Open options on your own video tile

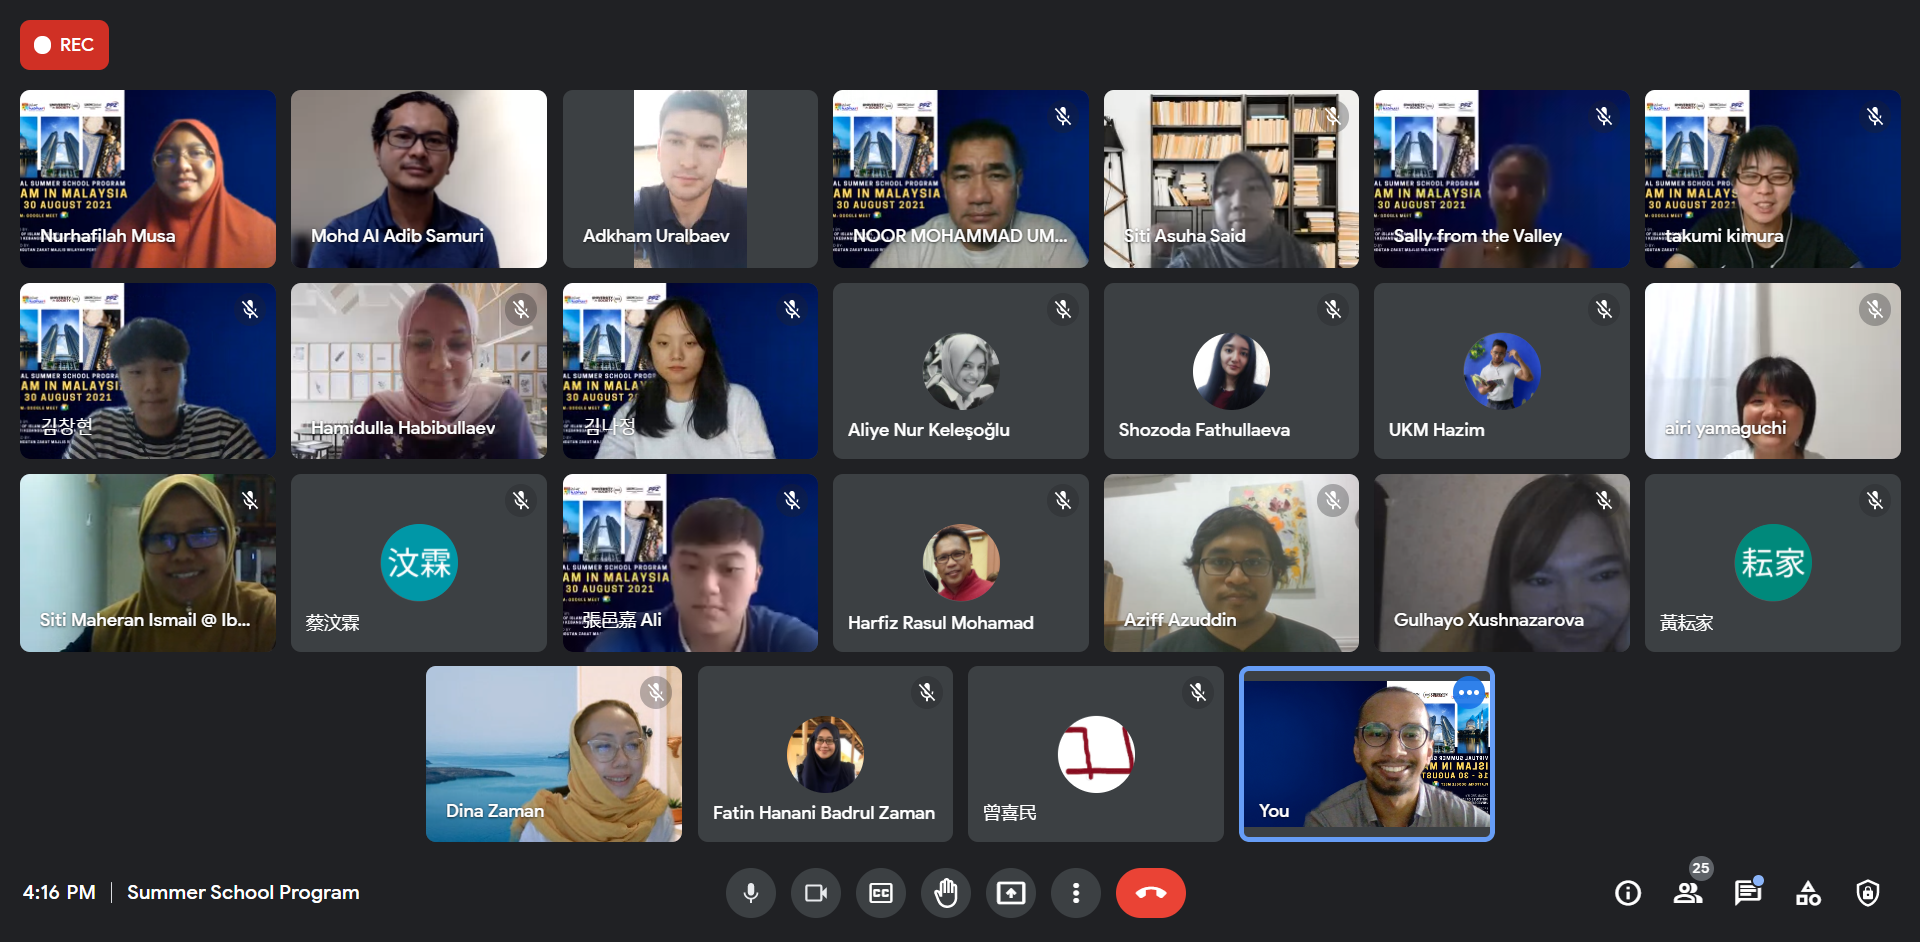(x=1469, y=692)
